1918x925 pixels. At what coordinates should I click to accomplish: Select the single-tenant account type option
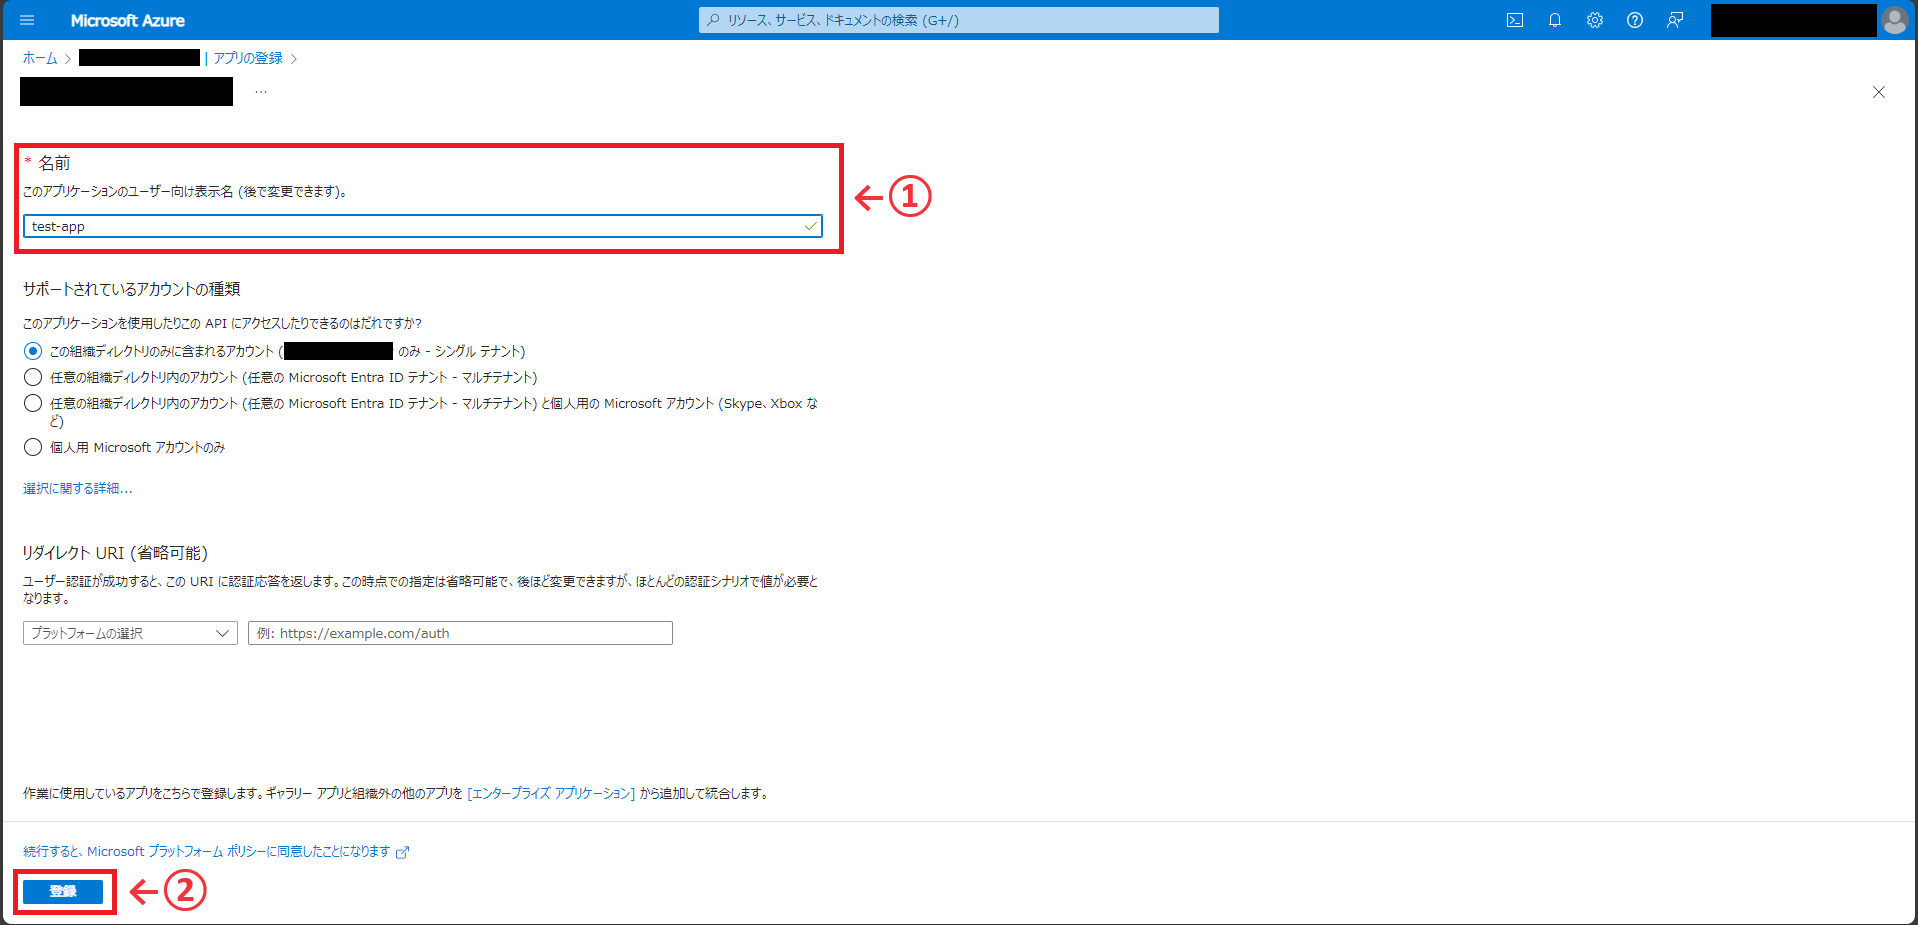click(x=32, y=351)
